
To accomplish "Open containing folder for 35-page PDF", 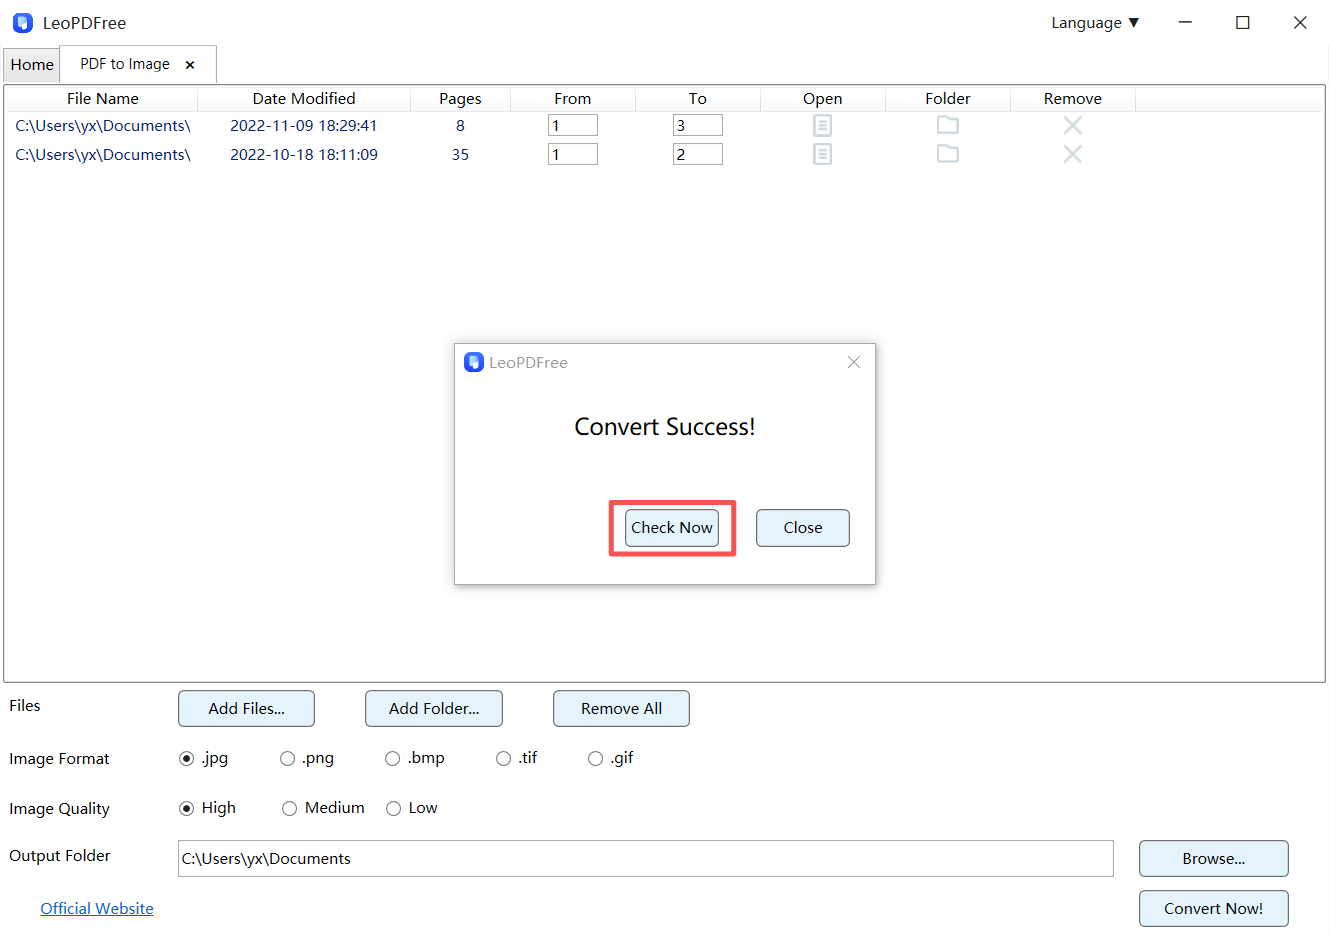I will pyautogui.click(x=948, y=154).
